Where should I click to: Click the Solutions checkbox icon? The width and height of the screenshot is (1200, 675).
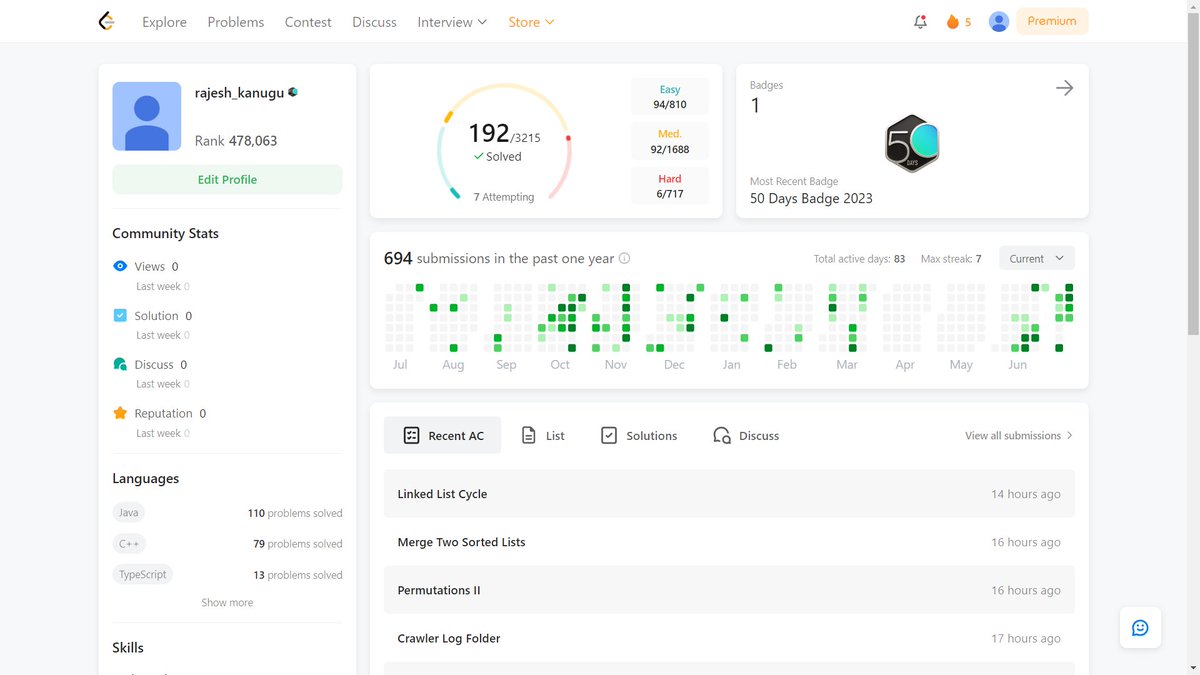coord(608,435)
